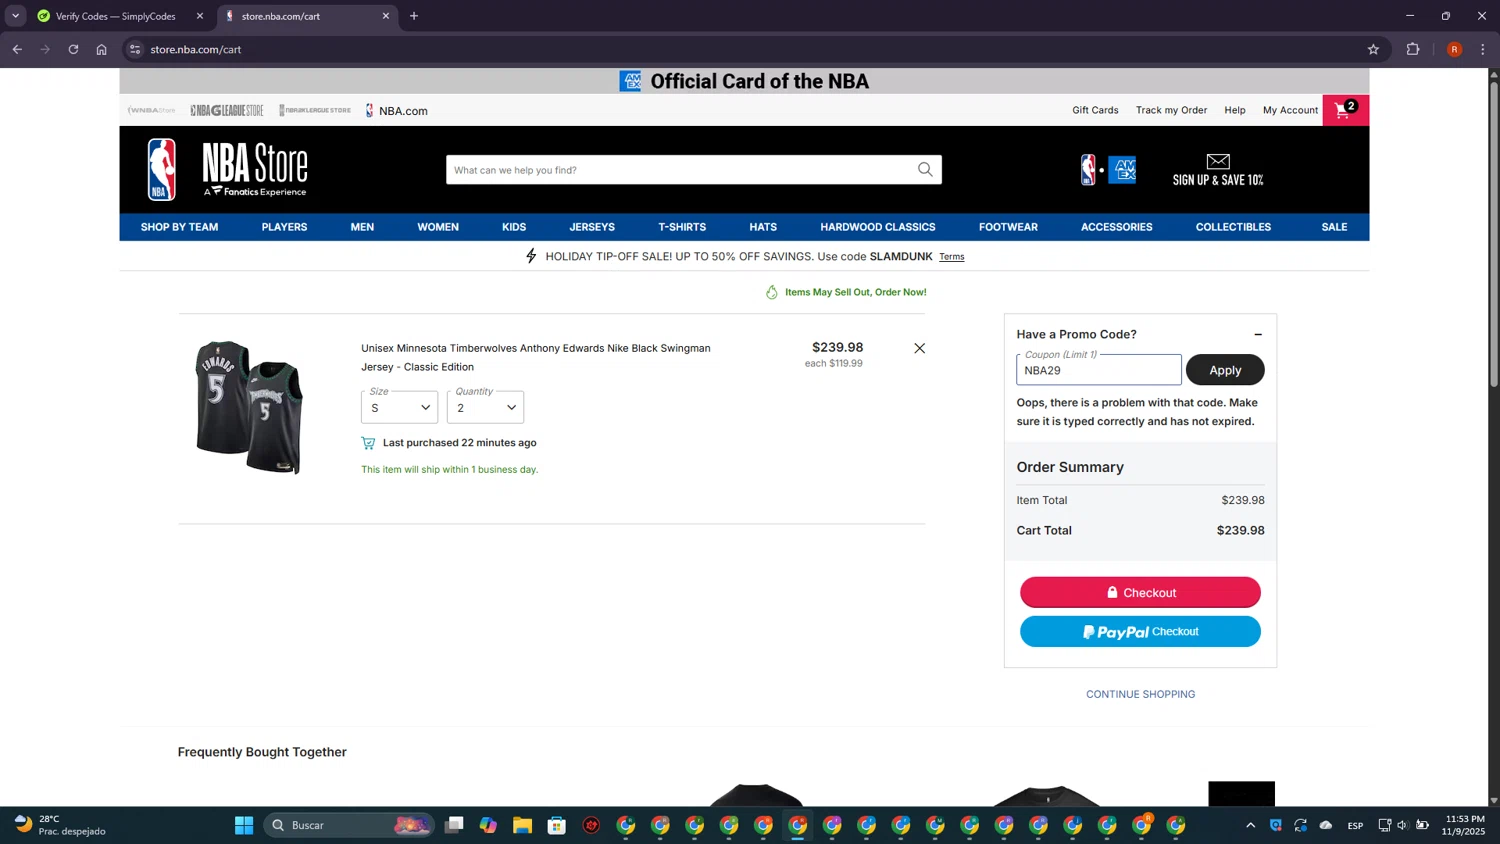The width and height of the screenshot is (1500, 844).
Task: Open the weather widget showing 28°C
Action: pyautogui.click(x=60, y=825)
